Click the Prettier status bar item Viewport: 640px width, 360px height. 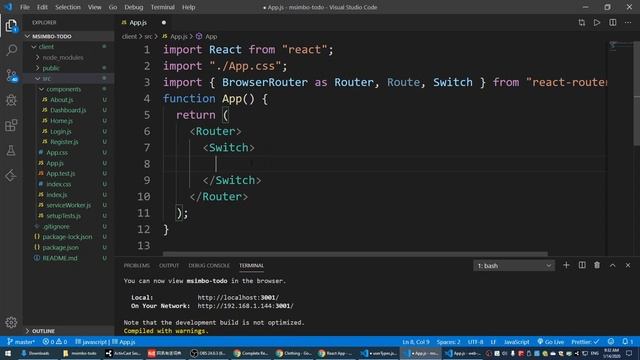tap(585, 342)
